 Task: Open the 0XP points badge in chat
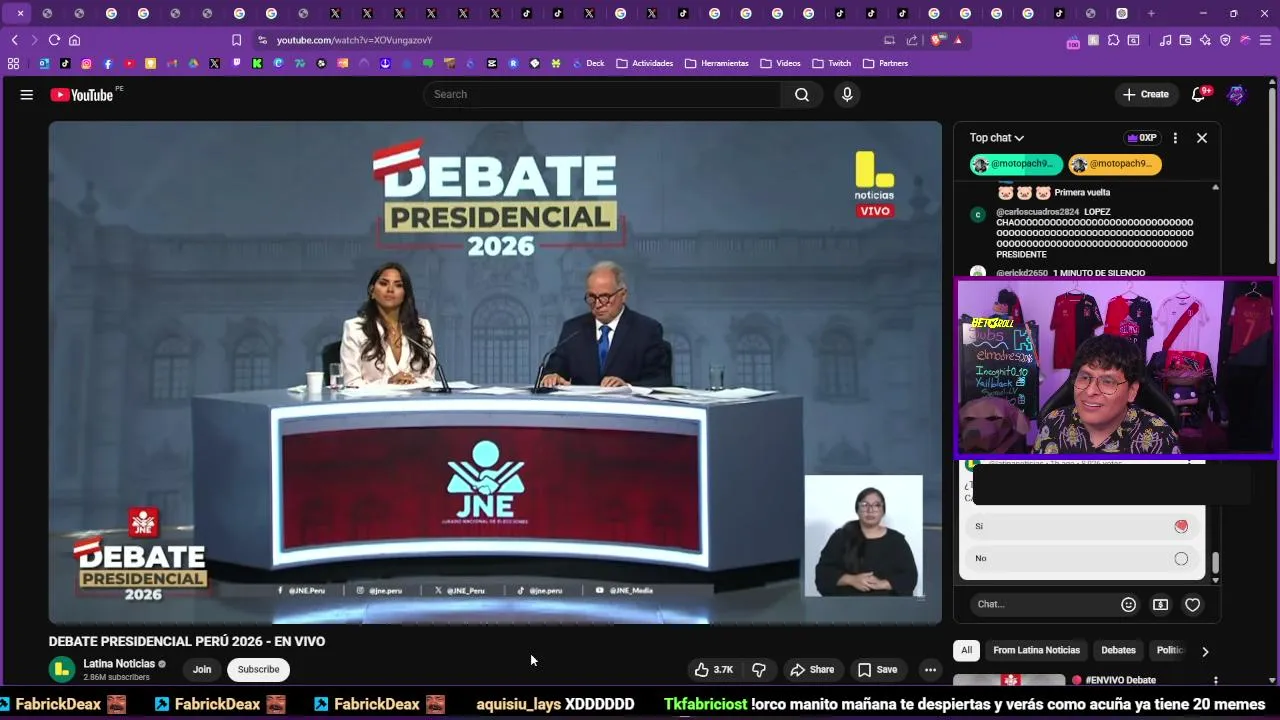click(x=1141, y=138)
